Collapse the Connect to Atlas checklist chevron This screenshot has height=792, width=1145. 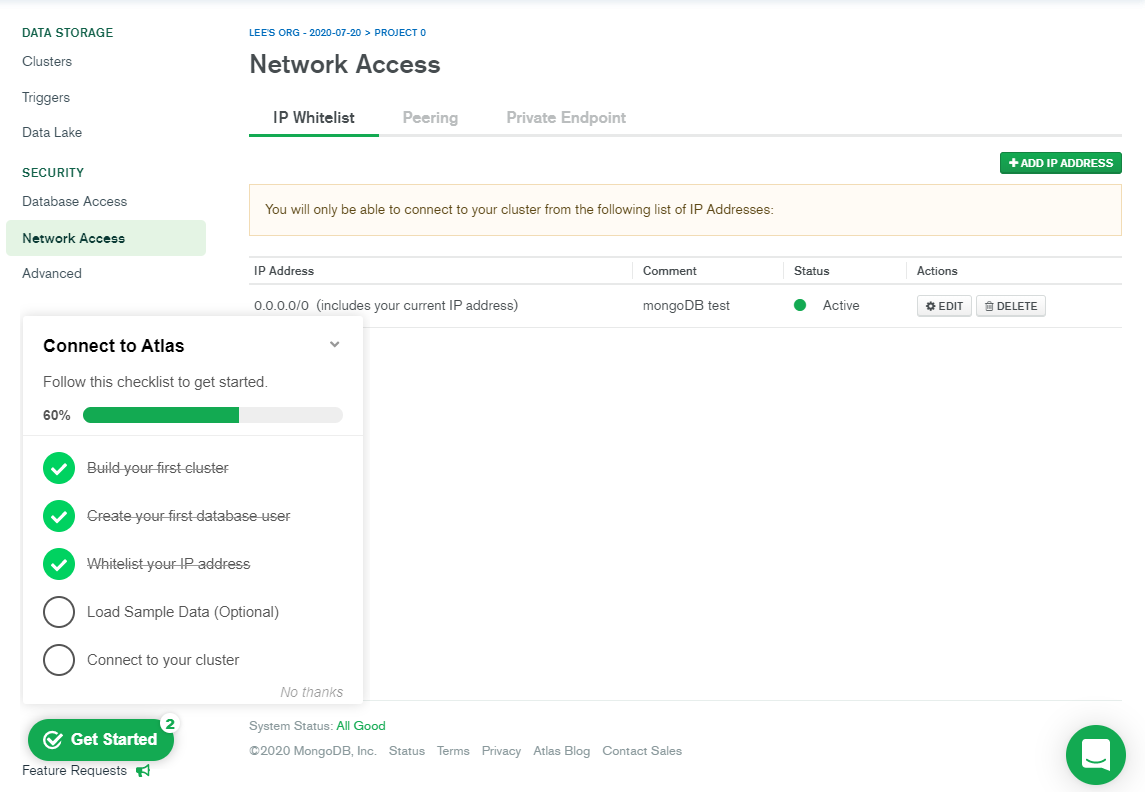[x=334, y=345]
